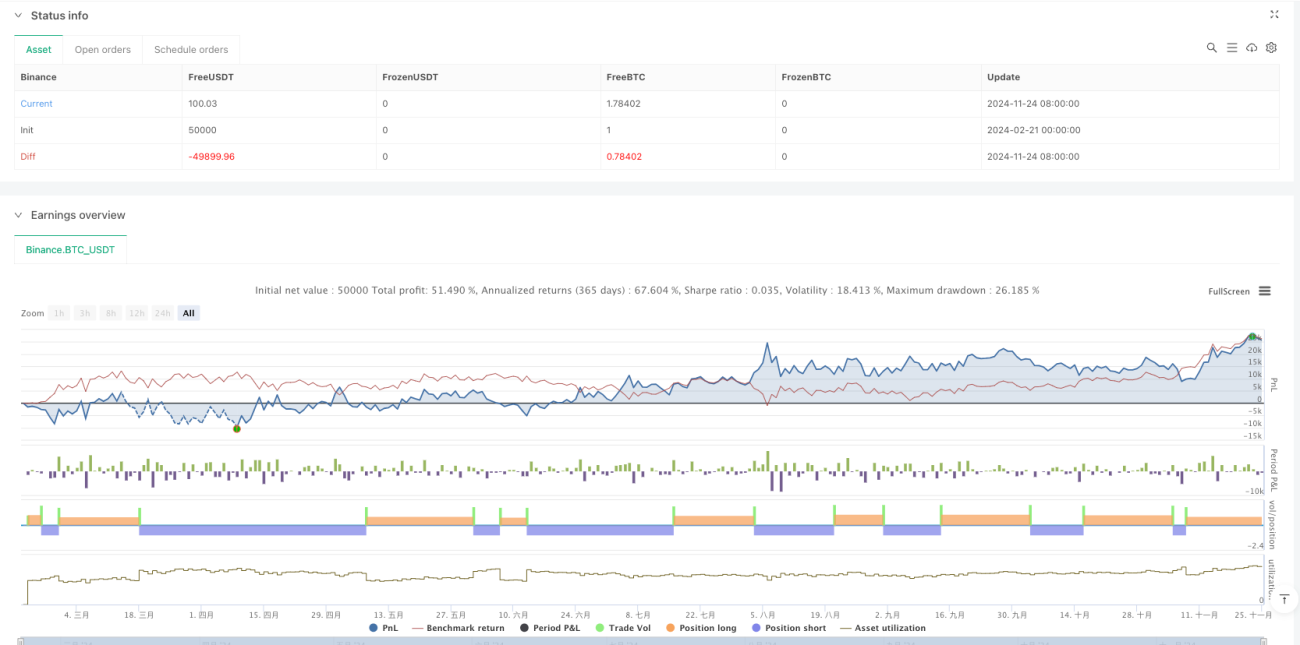Click the chart range navigator bar
This screenshot has height=645, width=1300.
[x=647, y=640]
